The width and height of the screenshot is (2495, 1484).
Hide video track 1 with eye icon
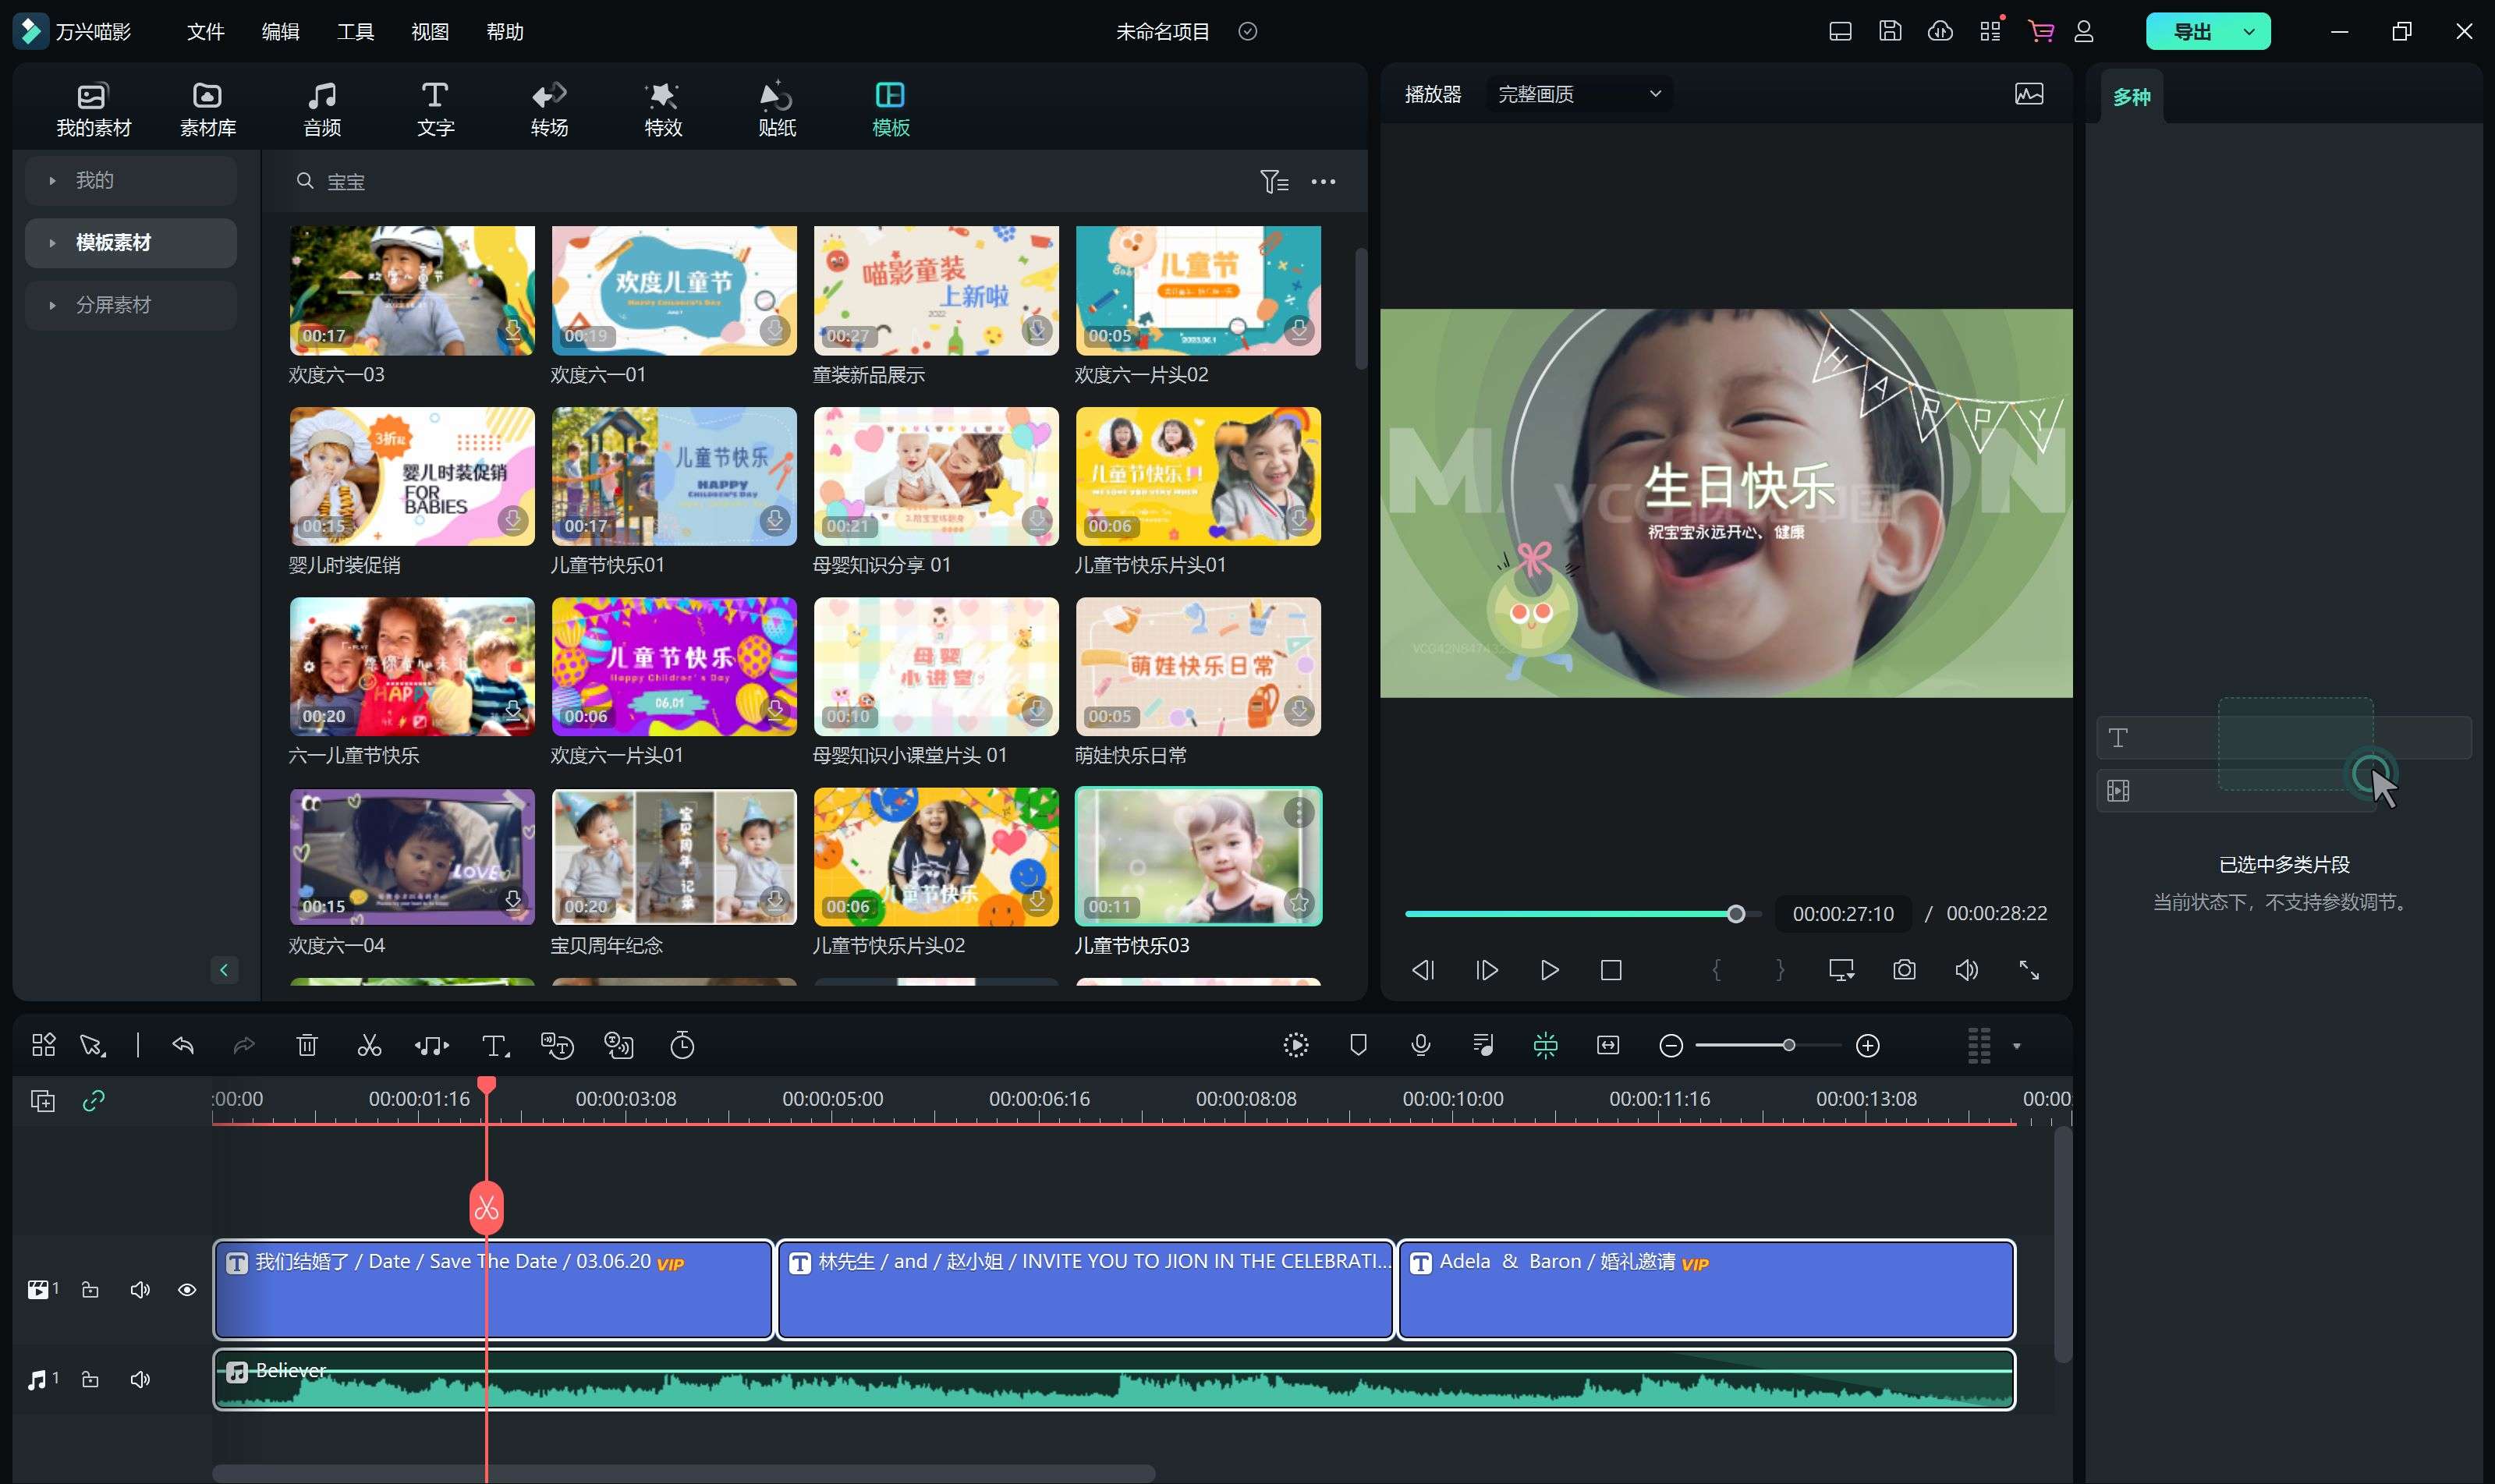click(x=187, y=1290)
